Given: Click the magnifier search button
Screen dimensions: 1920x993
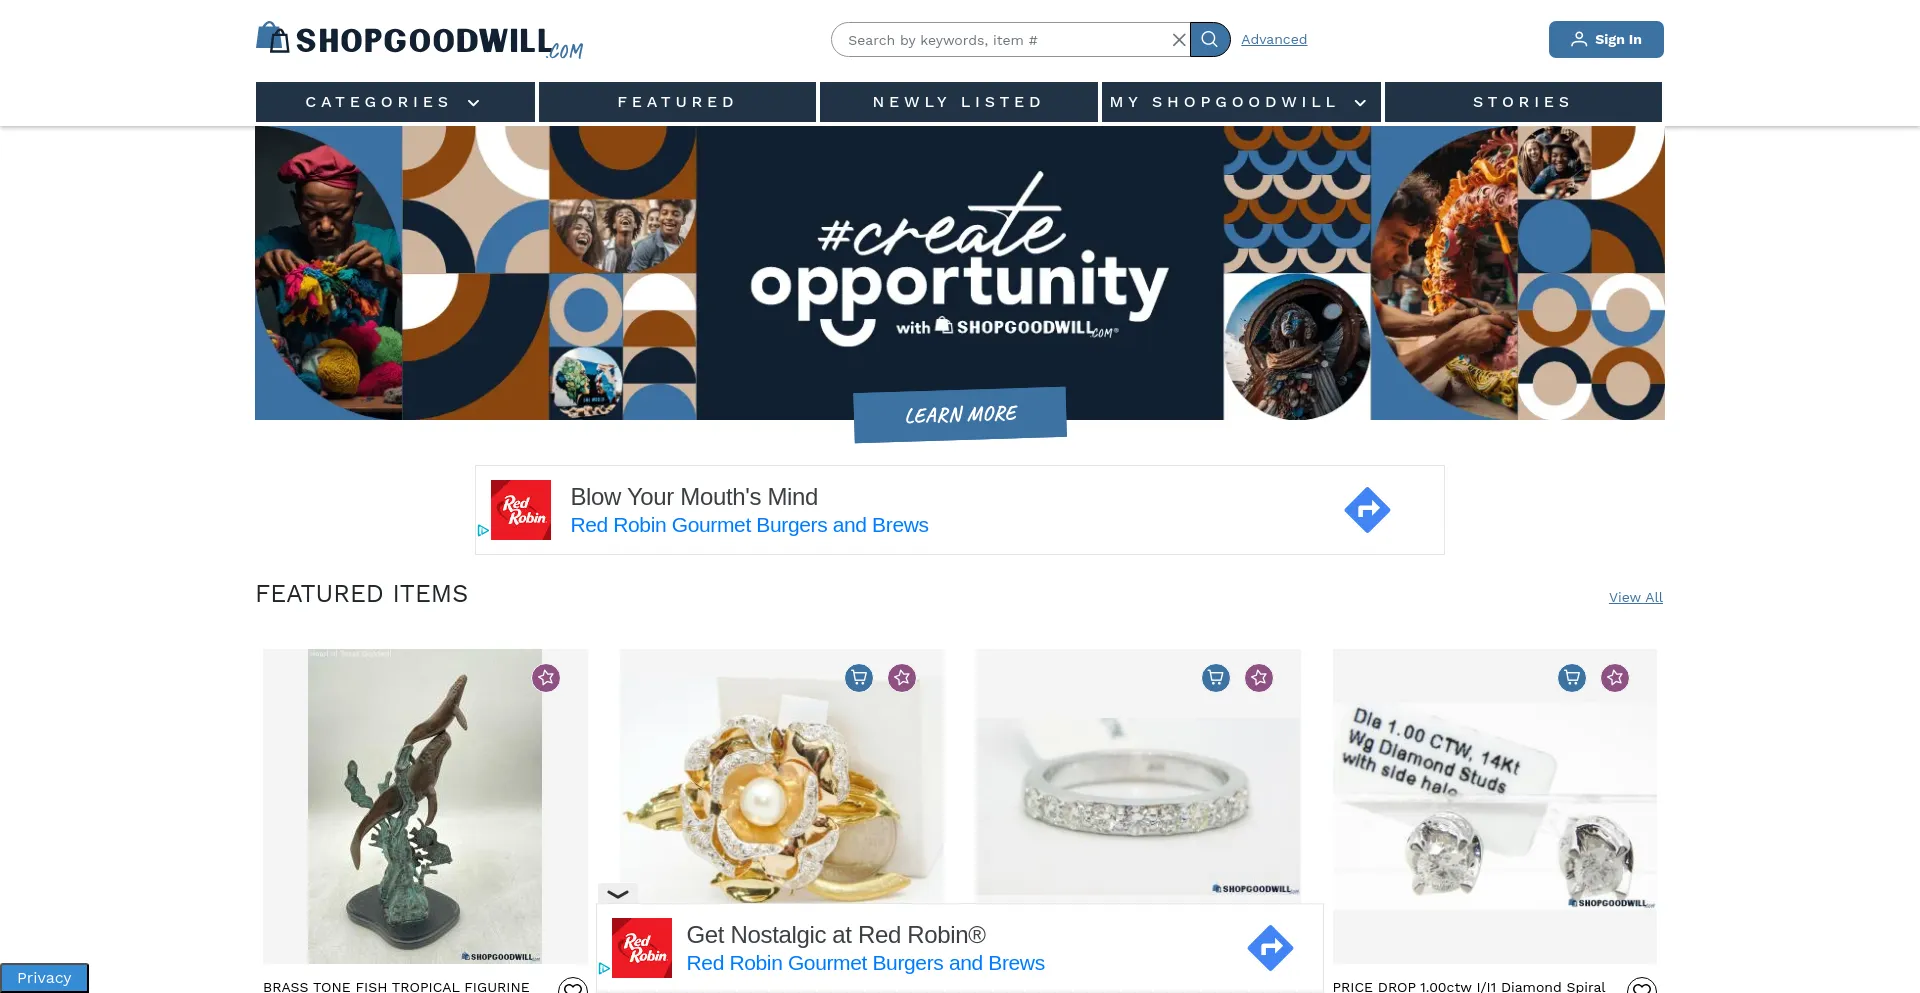Looking at the screenshot, I should tap(1210, 40).
